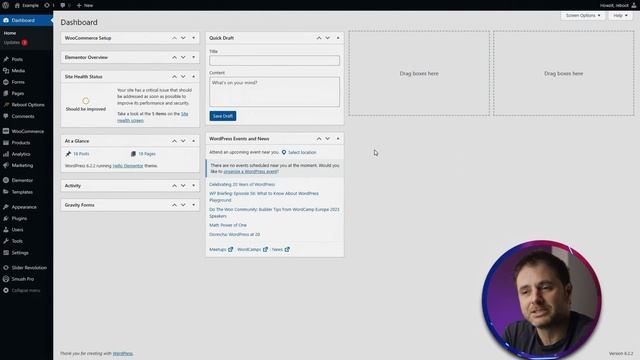
Task: Click the Settings sliders icon
Action: click(x=6, y=253)
